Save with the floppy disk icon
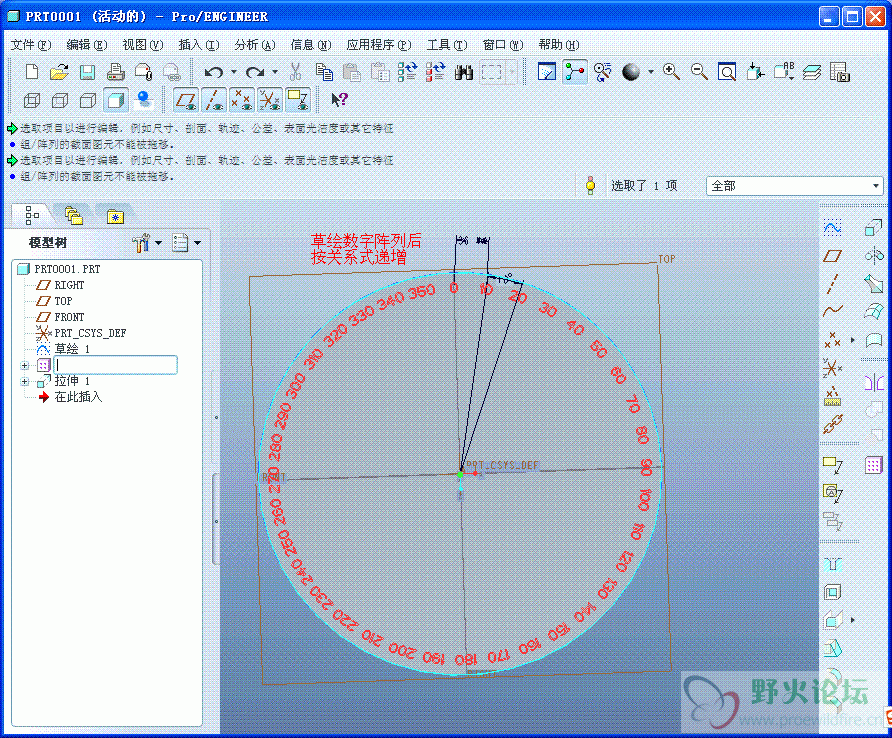Image resolution: width=892 pixels, height=738 pixels. [87, 72]
